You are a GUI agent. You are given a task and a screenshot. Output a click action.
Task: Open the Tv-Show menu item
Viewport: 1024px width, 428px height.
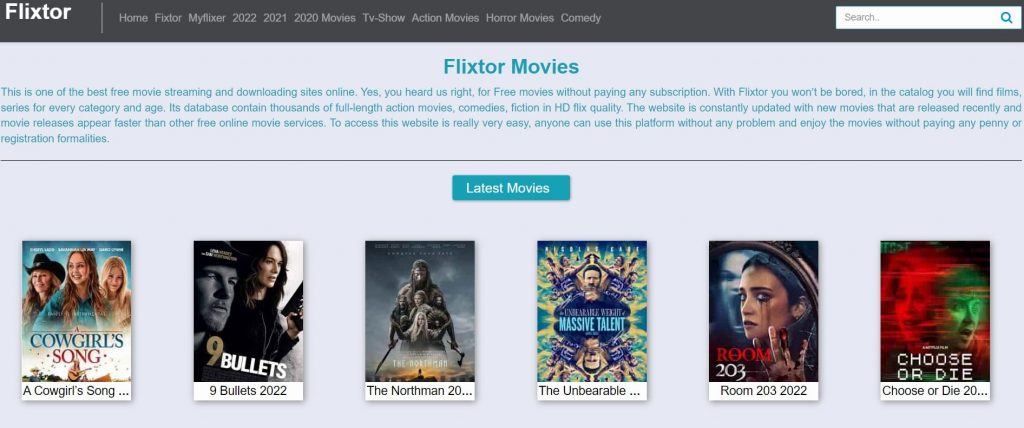[x=384, y=18]
